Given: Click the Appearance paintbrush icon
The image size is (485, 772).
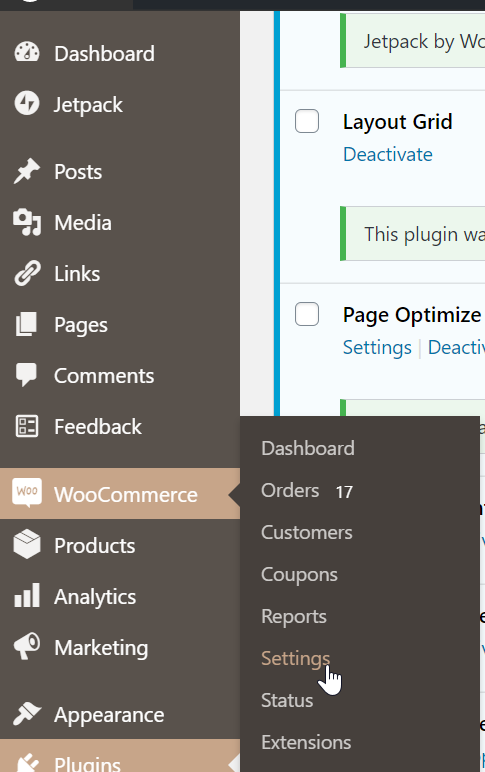Looking at the screenshot, I should click(x=27, y=714).
